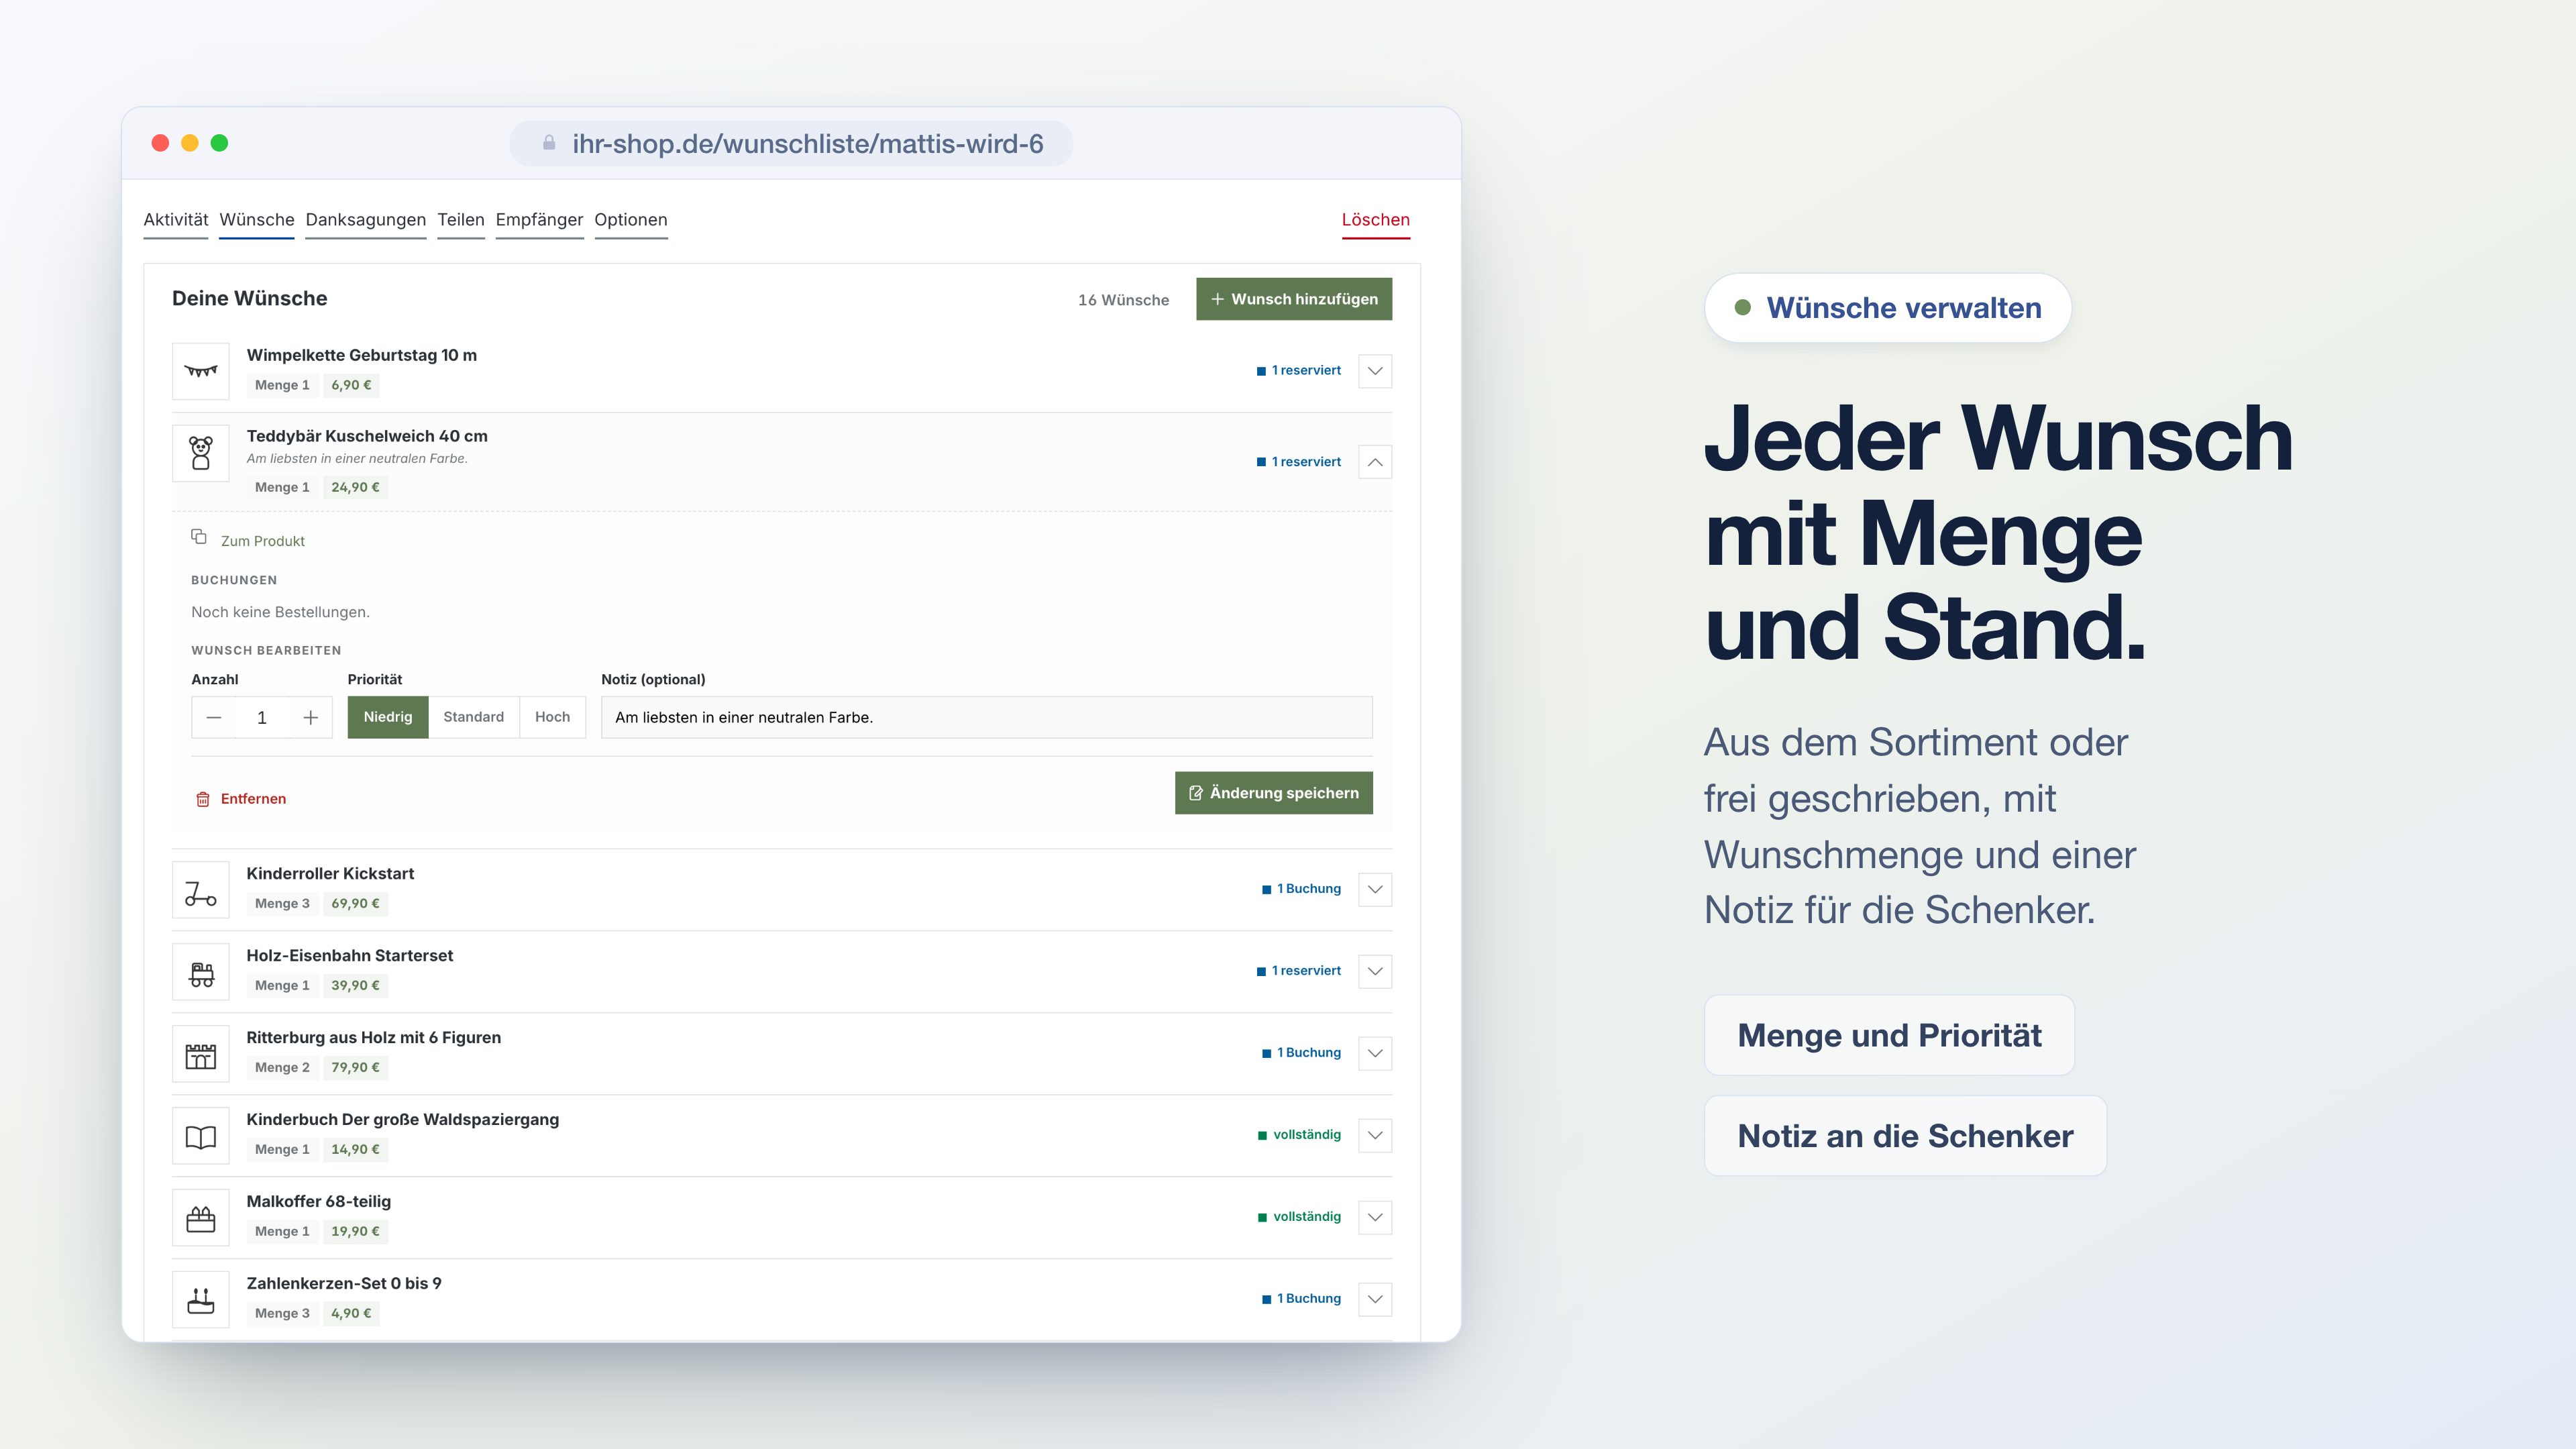Click the 1 reserviert status on Wimpelkette
Screen dimensions: 2576x1449
[x=1299, y=371]
